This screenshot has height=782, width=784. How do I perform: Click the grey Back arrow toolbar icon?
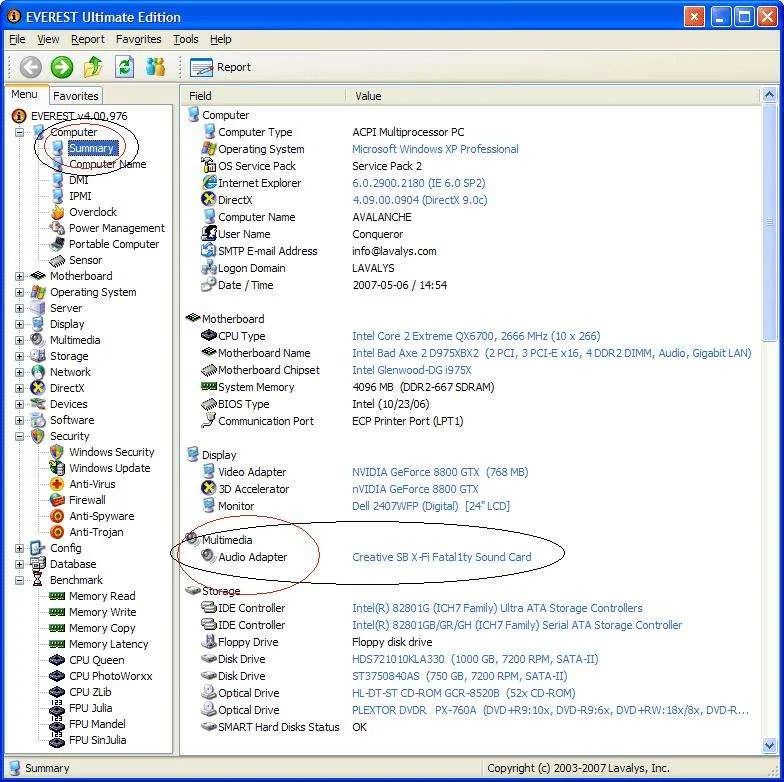pyautogui.click(x=30, y=67)
